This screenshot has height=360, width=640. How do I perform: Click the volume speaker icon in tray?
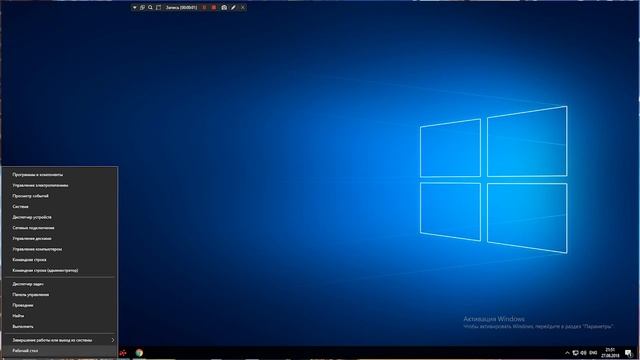(584, 353)
